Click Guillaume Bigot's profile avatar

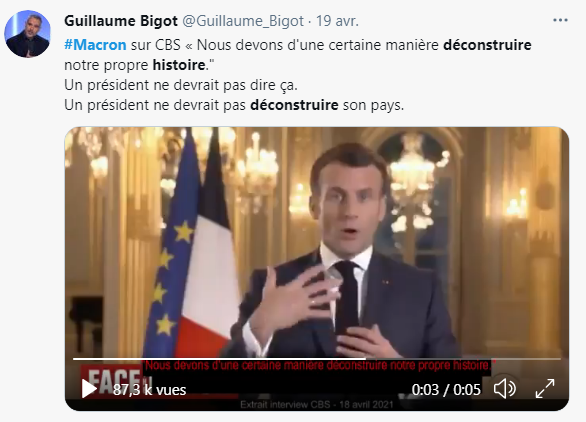[x=27, y=34]
